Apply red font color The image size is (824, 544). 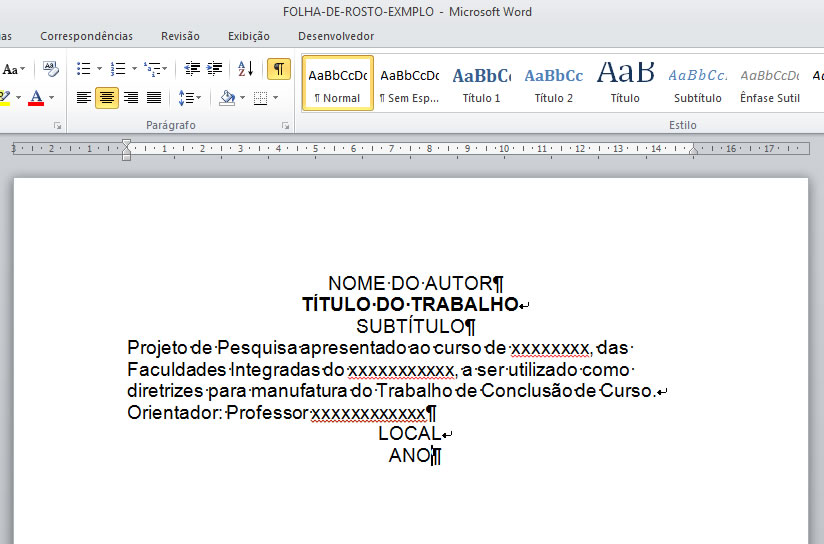[36, 98]
